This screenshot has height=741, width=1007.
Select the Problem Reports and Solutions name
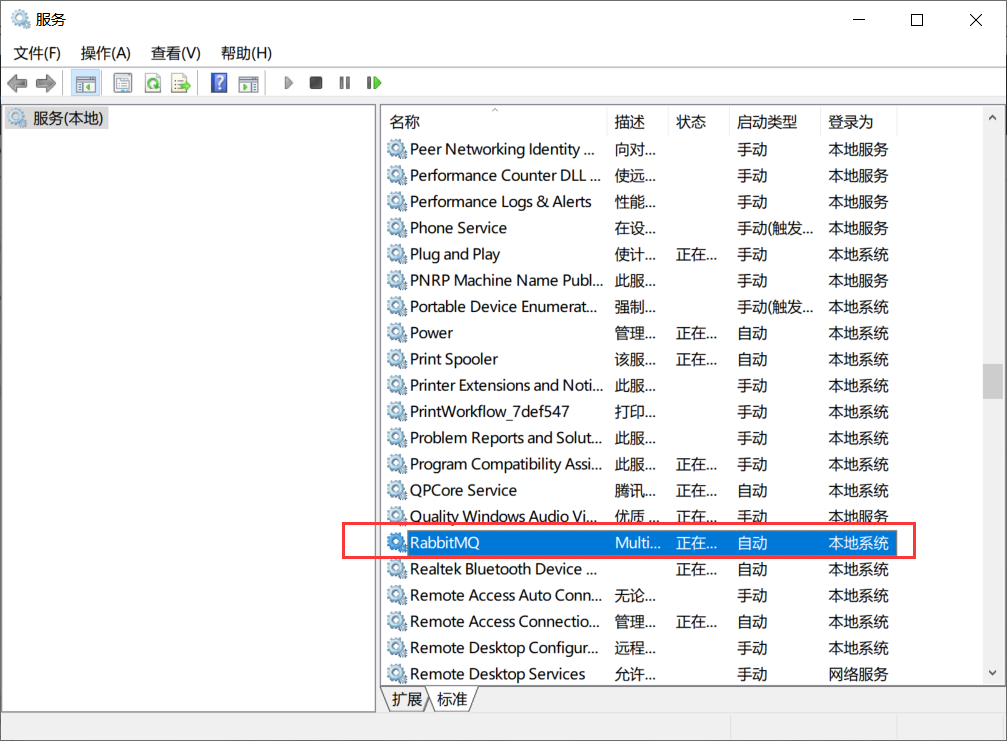pos(506,438)
